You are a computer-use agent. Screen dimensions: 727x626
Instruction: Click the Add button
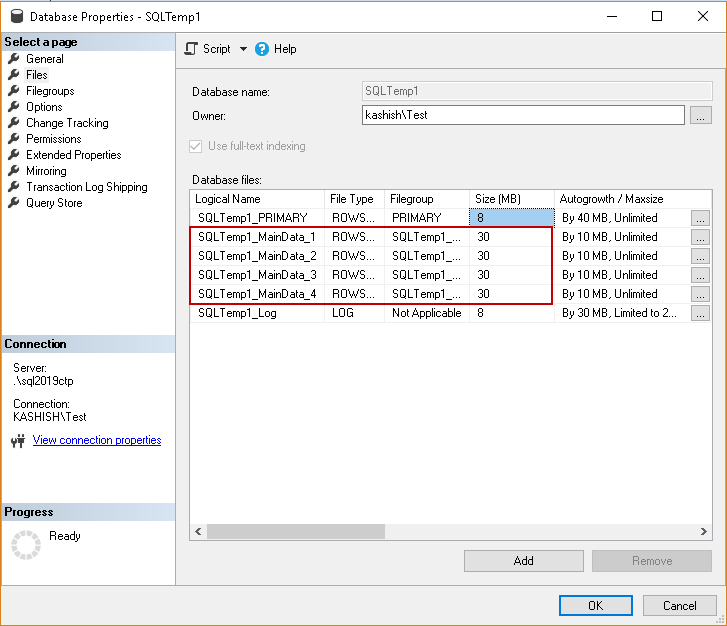pyautogui.click(x=523, y=561)
